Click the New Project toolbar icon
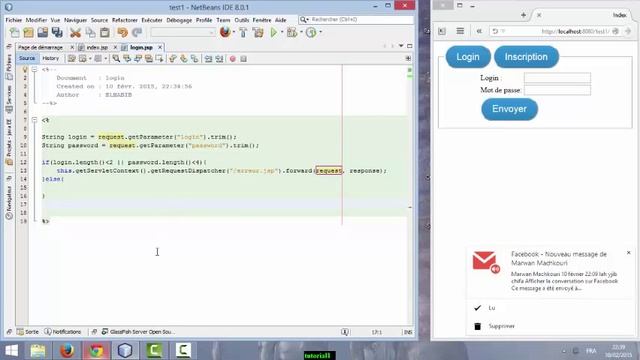The image size is (640, 360). tap(28, 32)
